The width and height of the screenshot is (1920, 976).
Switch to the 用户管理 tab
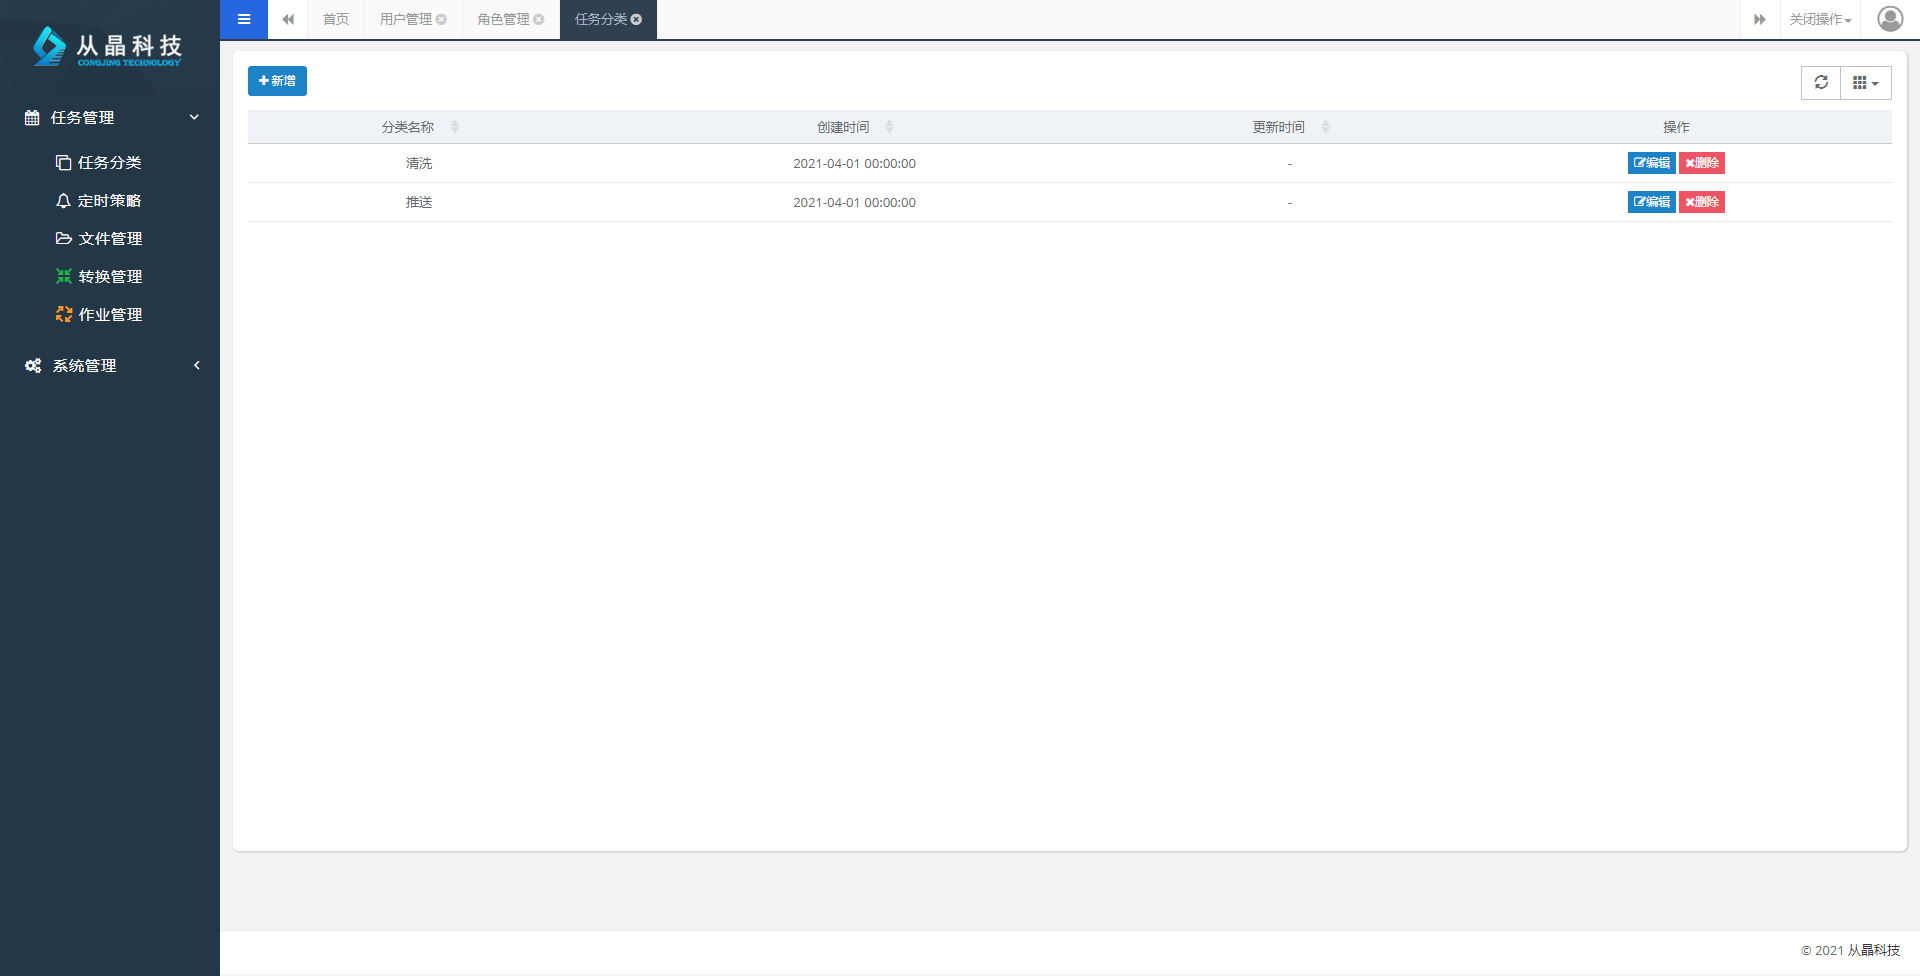[x=406, y=20]
